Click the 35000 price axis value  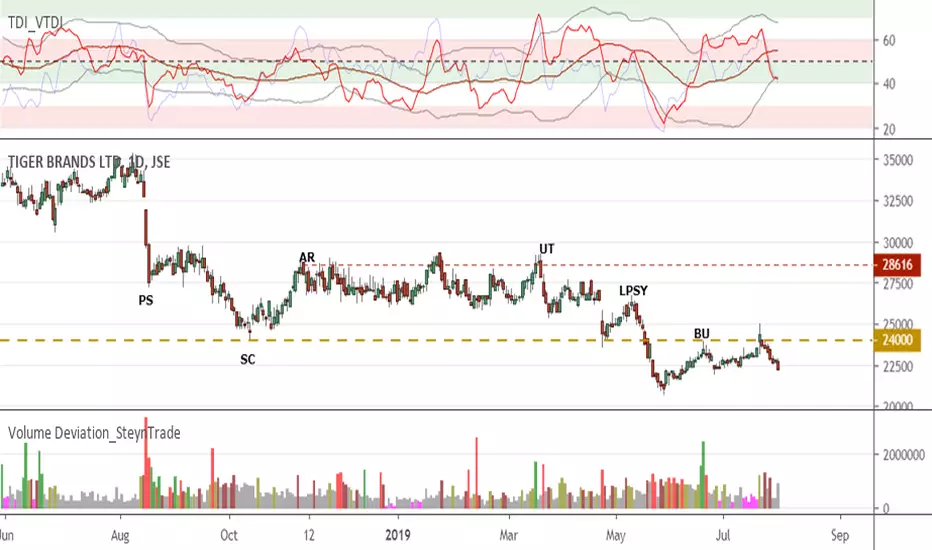click(898, 161)
